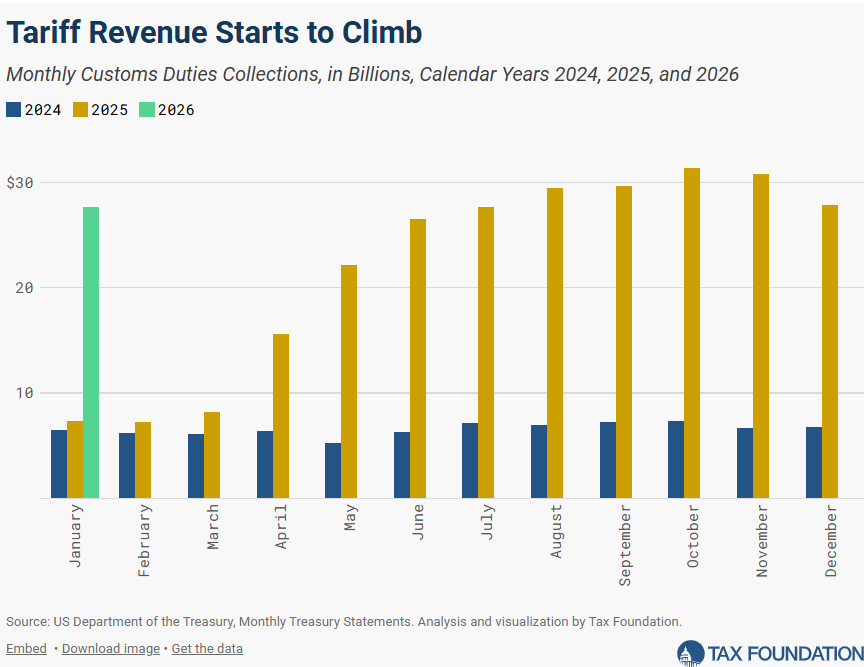
Task: Select the October 2025 gold bar
Action: 692,333
